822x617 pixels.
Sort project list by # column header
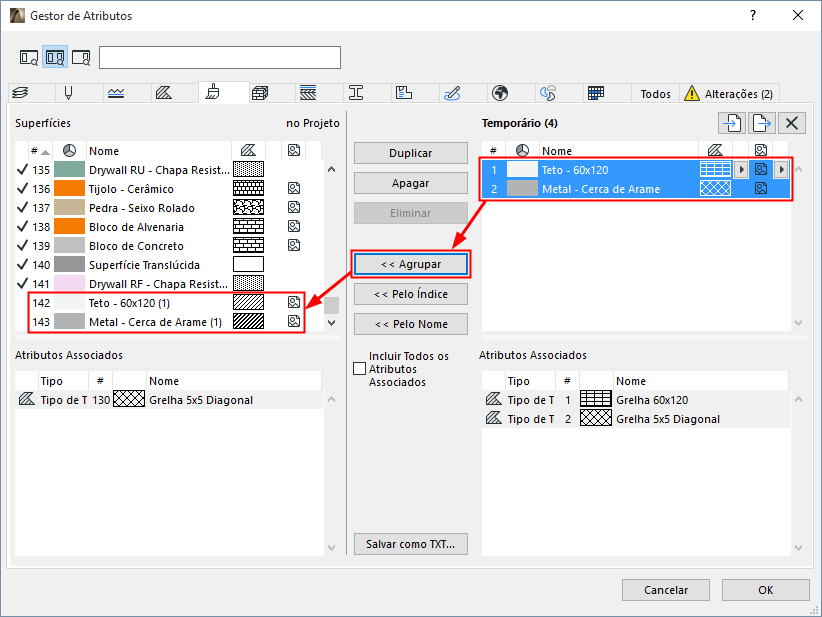point(39,151)
